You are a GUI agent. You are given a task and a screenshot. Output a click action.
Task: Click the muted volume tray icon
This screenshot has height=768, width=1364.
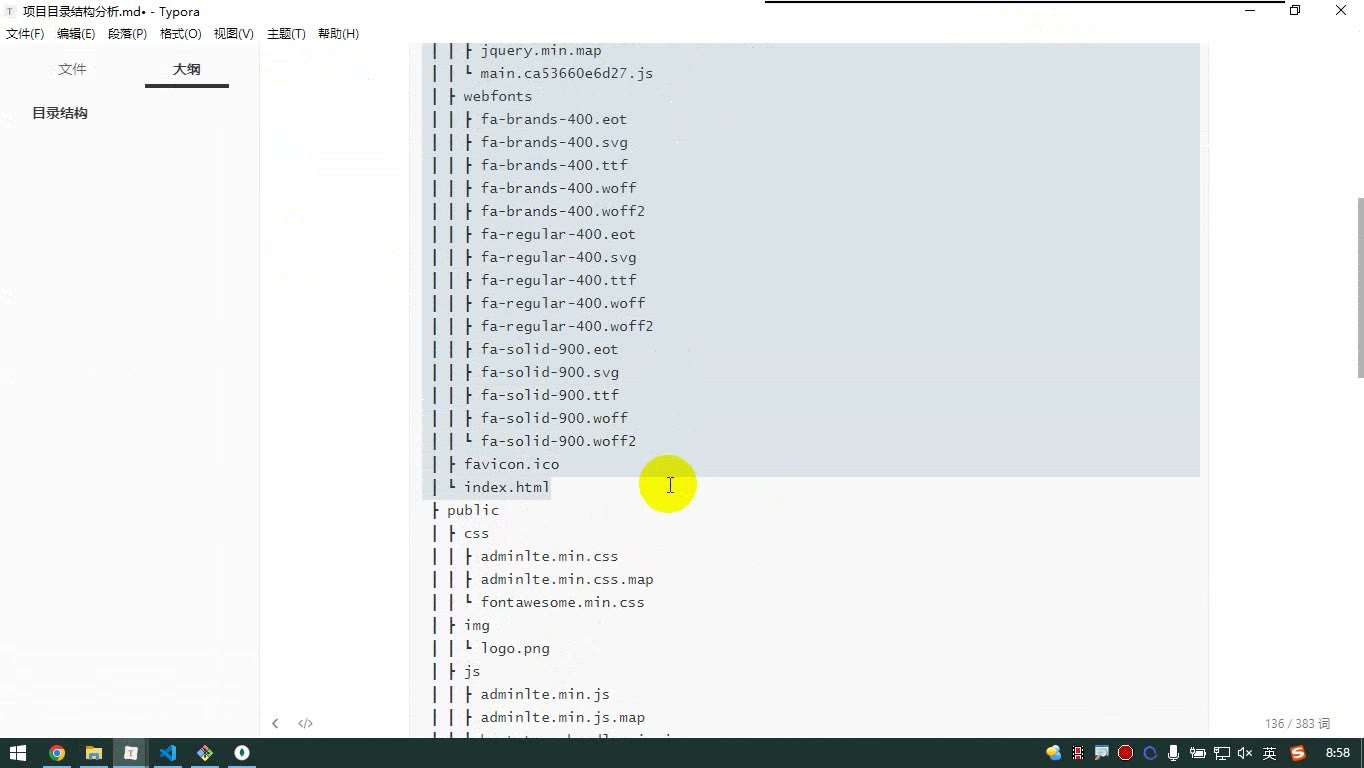point(1245,753)
